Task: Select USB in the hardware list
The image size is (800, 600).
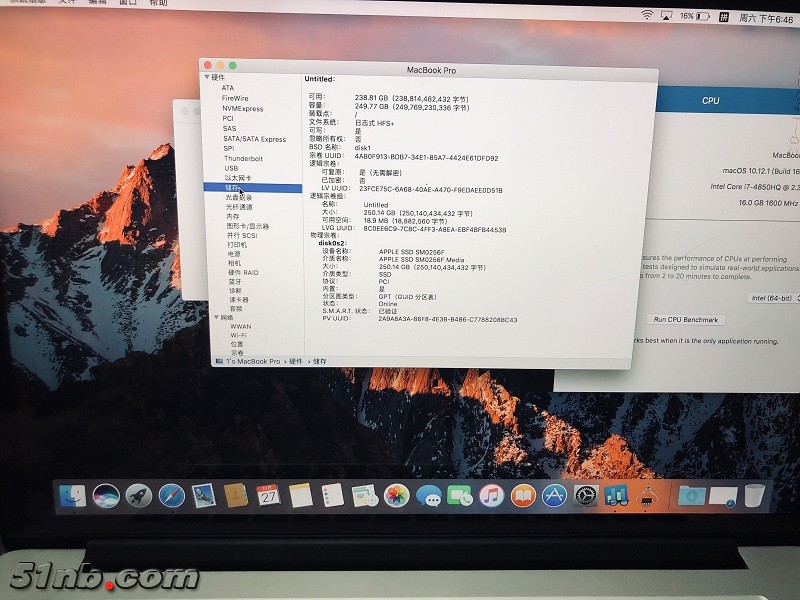Action: 231,168
